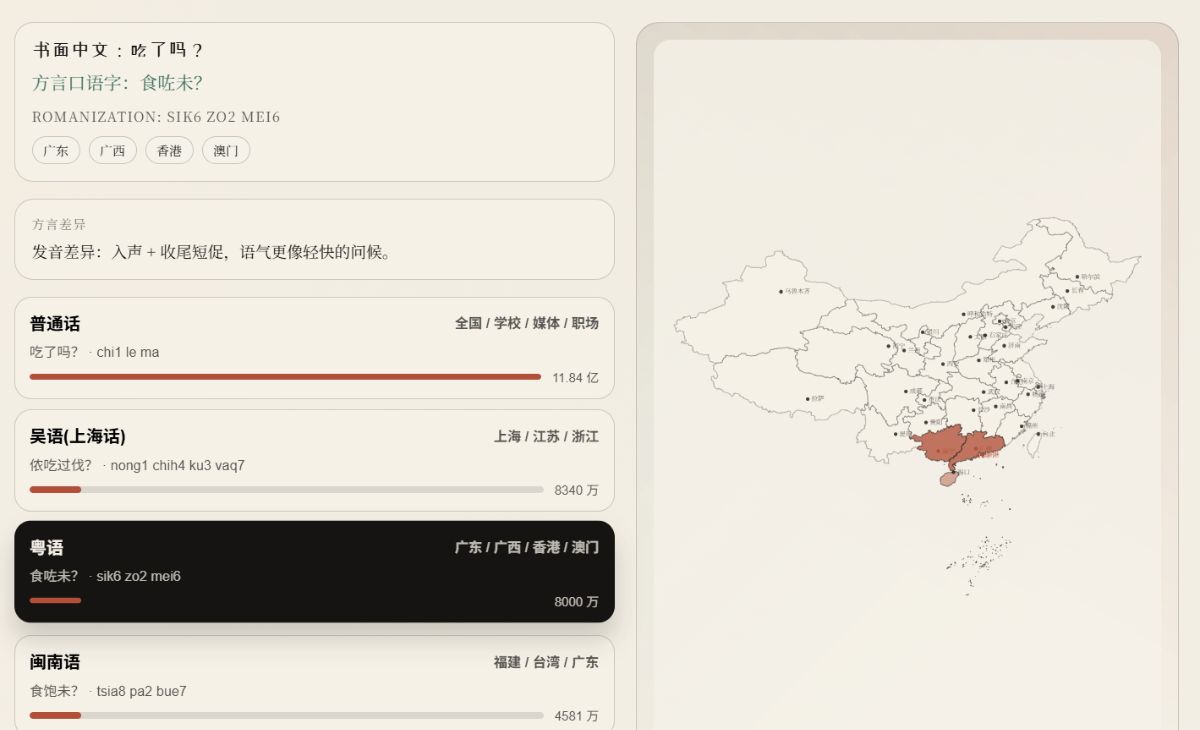Open the 普通话 dialect card
Screen dimensions: 1200x730
314,347
